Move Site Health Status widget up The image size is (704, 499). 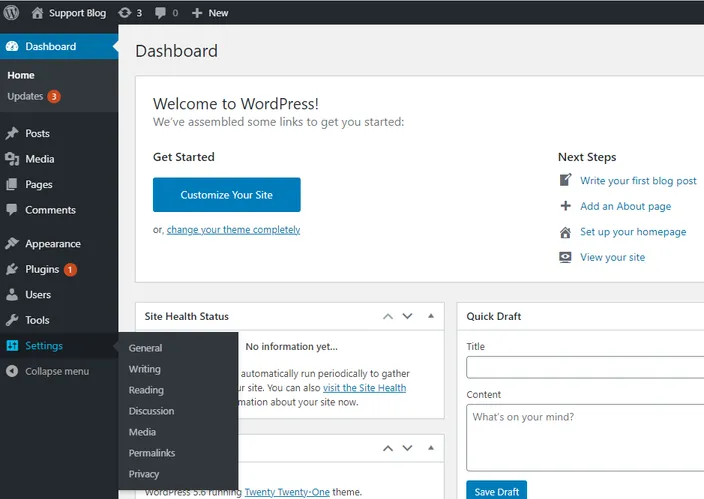click(388, 317)
